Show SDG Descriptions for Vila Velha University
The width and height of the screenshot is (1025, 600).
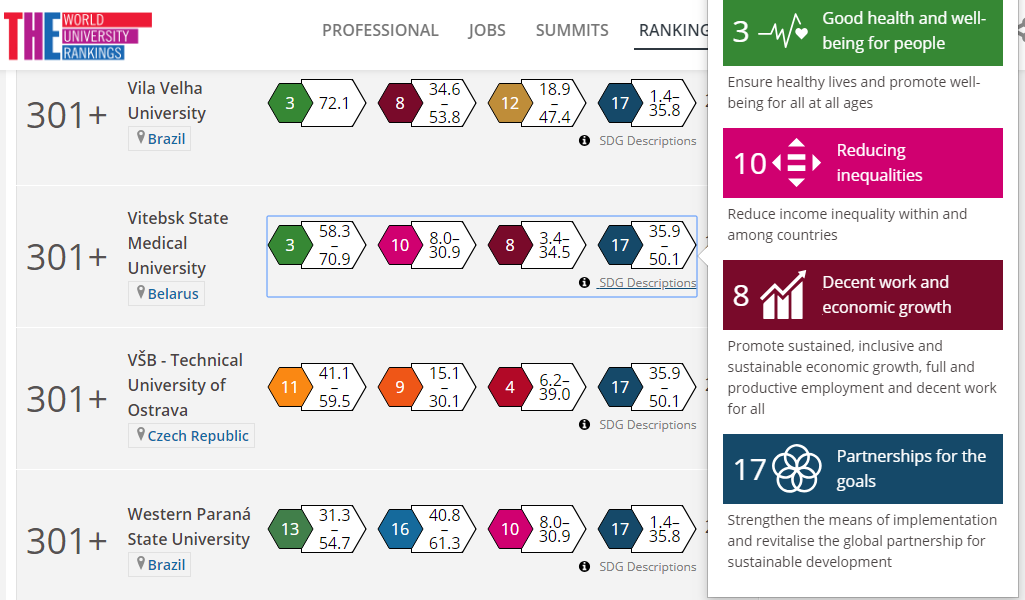click(x=646, y=141)
